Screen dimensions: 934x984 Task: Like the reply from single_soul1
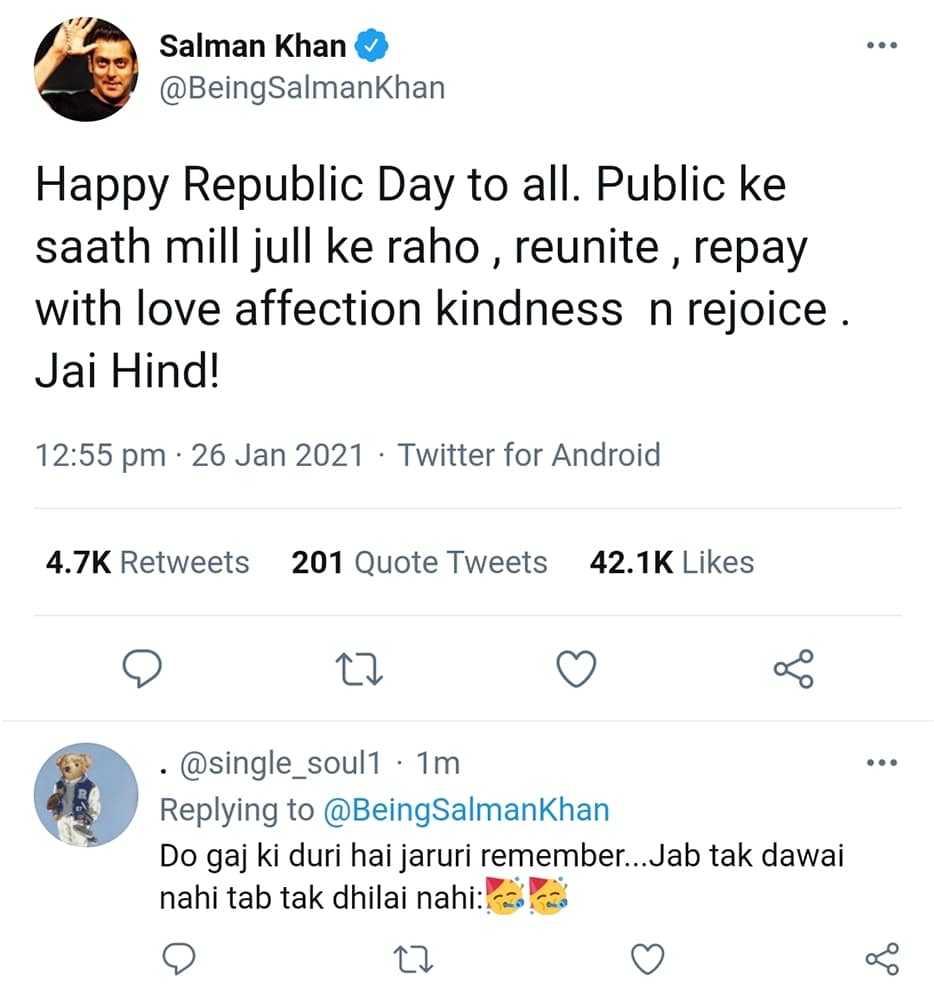click(648, 960)
